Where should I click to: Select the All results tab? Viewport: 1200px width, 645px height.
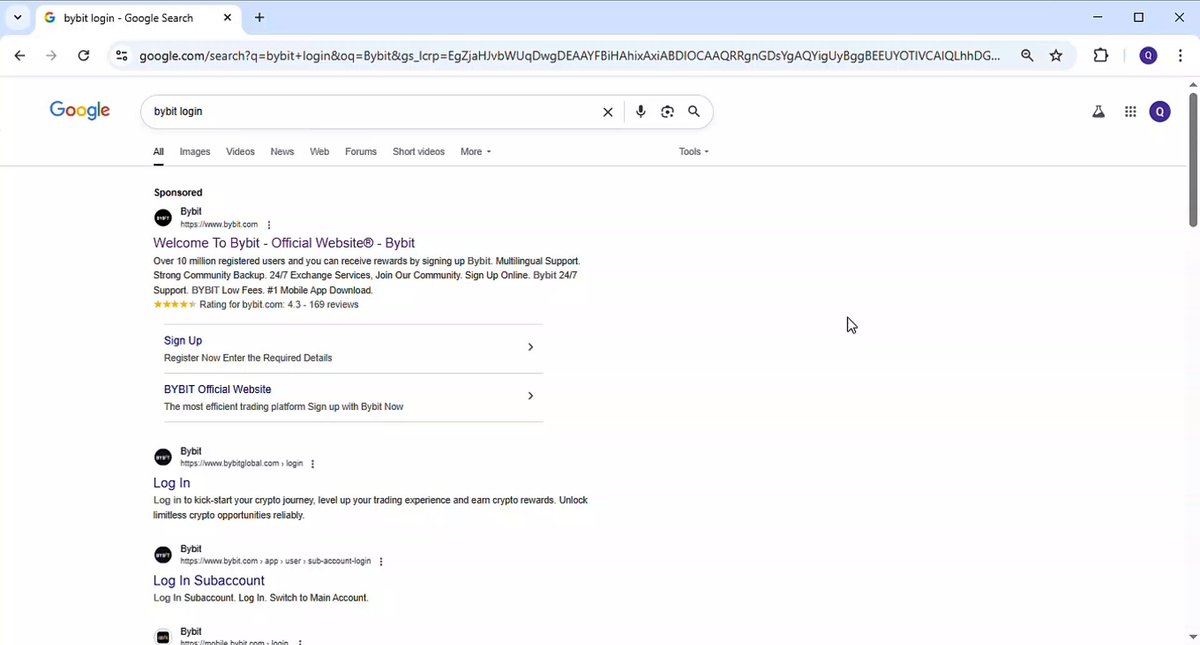click(x=159, y=152)
